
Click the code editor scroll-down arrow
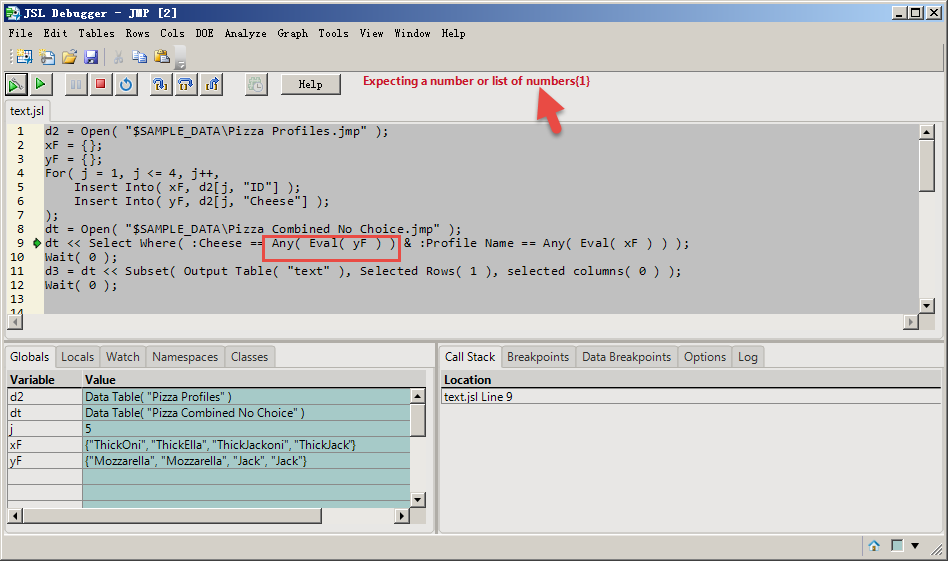pos(927,305)
